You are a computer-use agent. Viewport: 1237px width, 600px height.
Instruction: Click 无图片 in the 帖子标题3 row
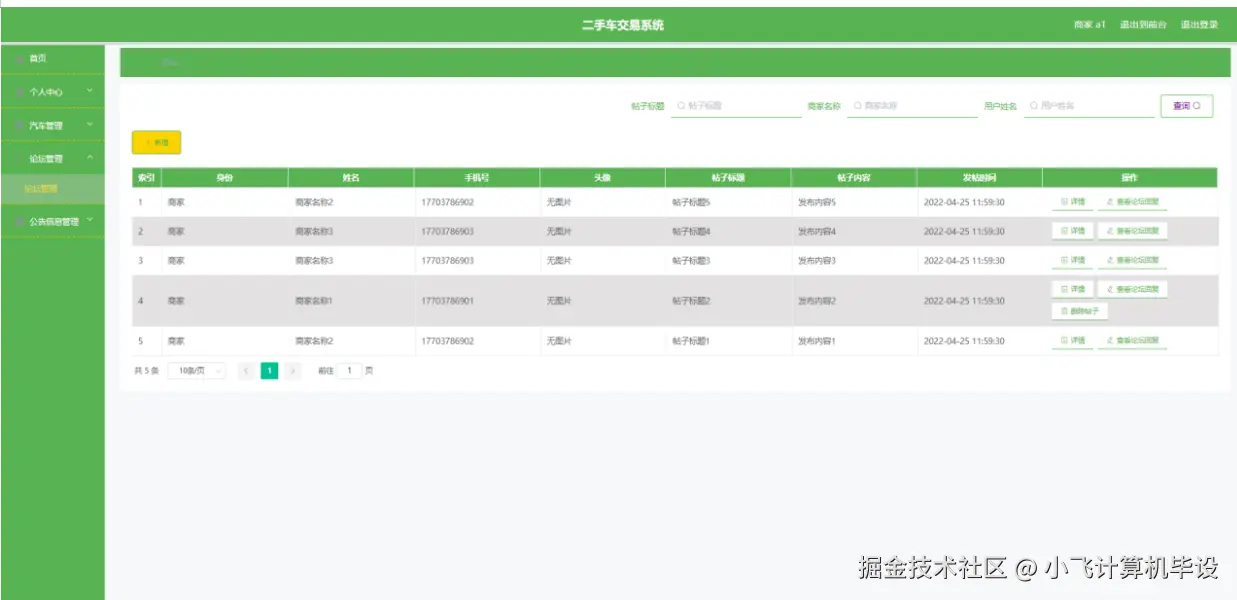(x=559, y=260)
